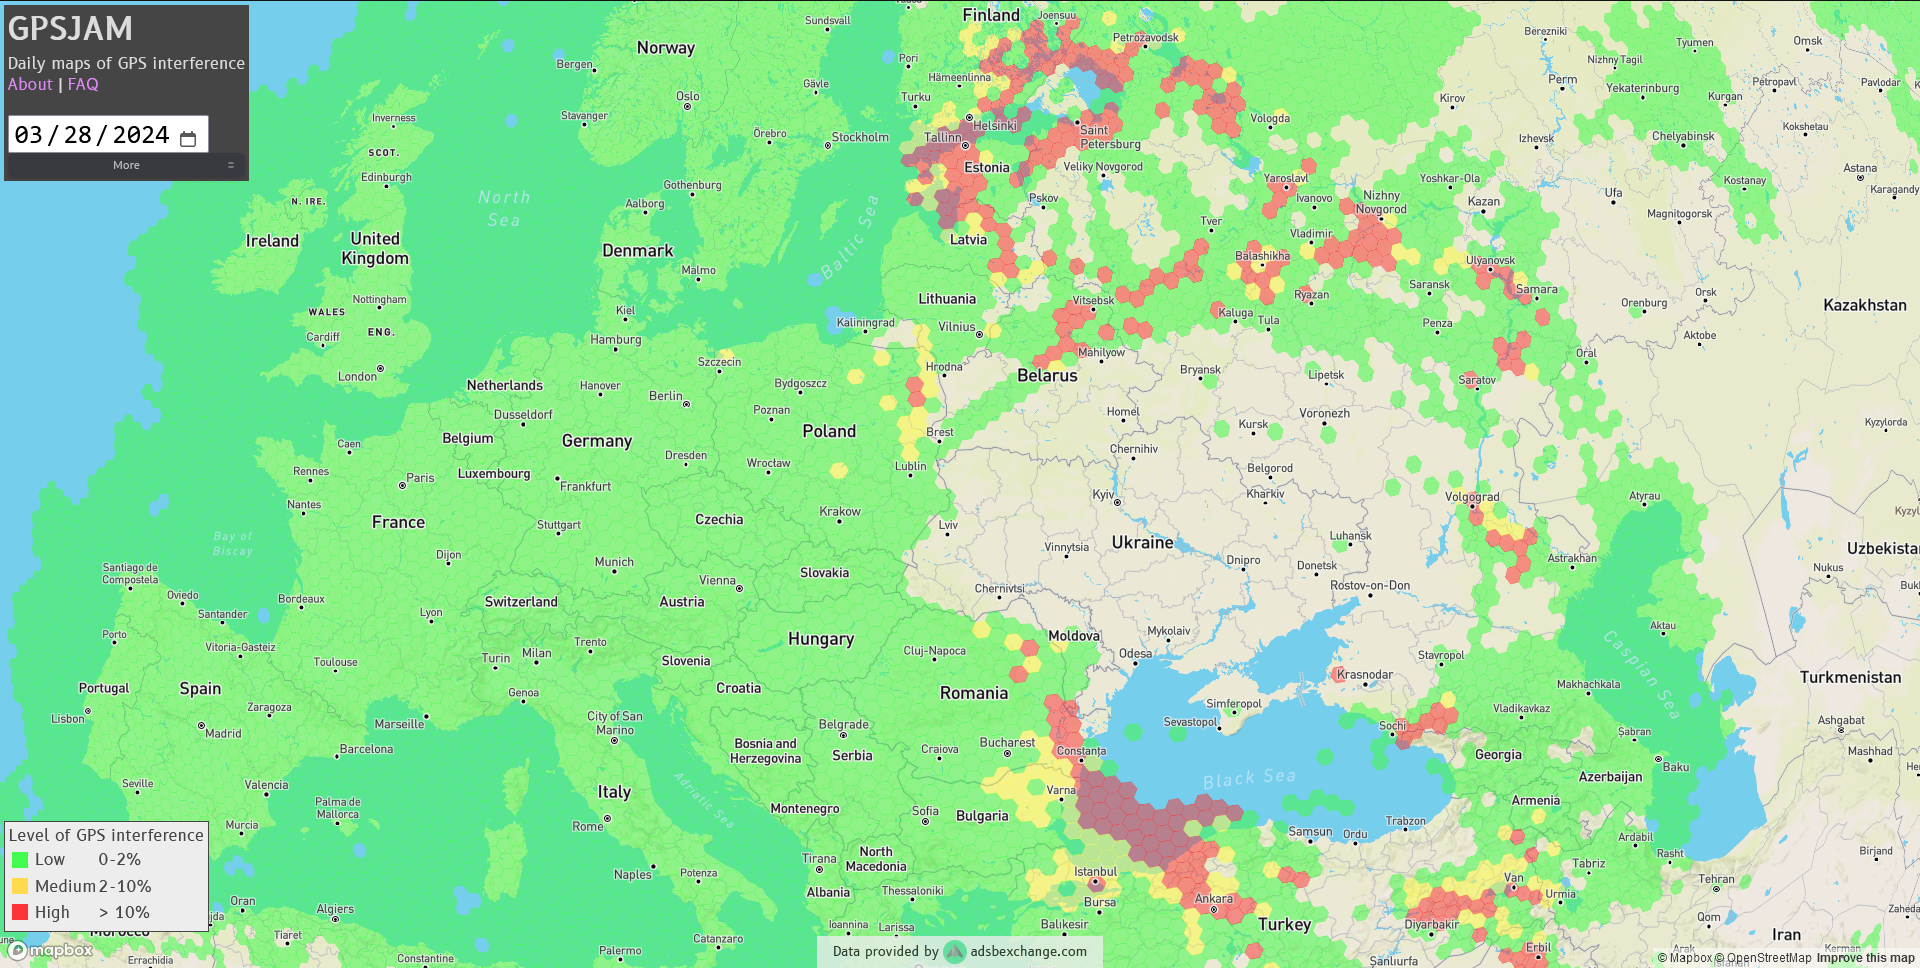Click the Poland country label
The width and height of the screenshot is (1920, 968).
[x=829, y=431]
